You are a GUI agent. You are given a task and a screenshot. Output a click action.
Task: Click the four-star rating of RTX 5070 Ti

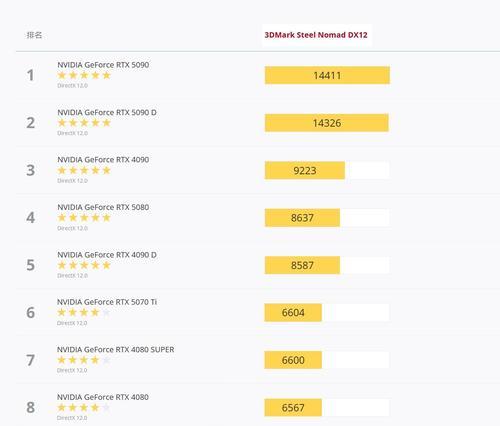coord(84,312)
